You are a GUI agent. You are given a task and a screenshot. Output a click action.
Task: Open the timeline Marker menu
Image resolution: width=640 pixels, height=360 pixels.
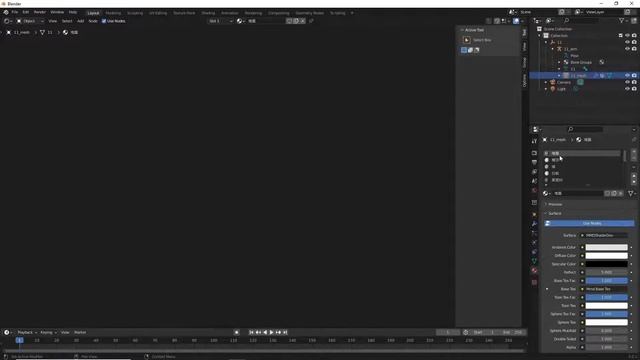[x=80, y=332]
